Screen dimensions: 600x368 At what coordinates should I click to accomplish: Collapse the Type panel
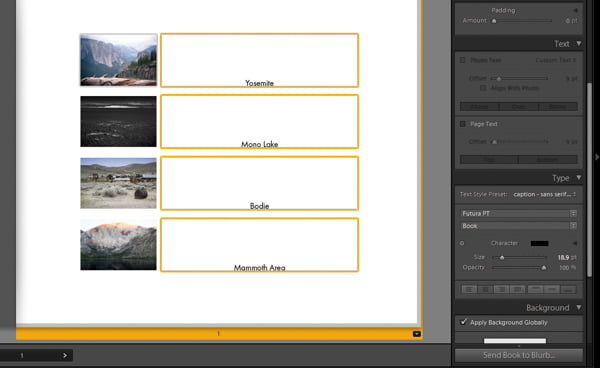(x=579, y=177)
